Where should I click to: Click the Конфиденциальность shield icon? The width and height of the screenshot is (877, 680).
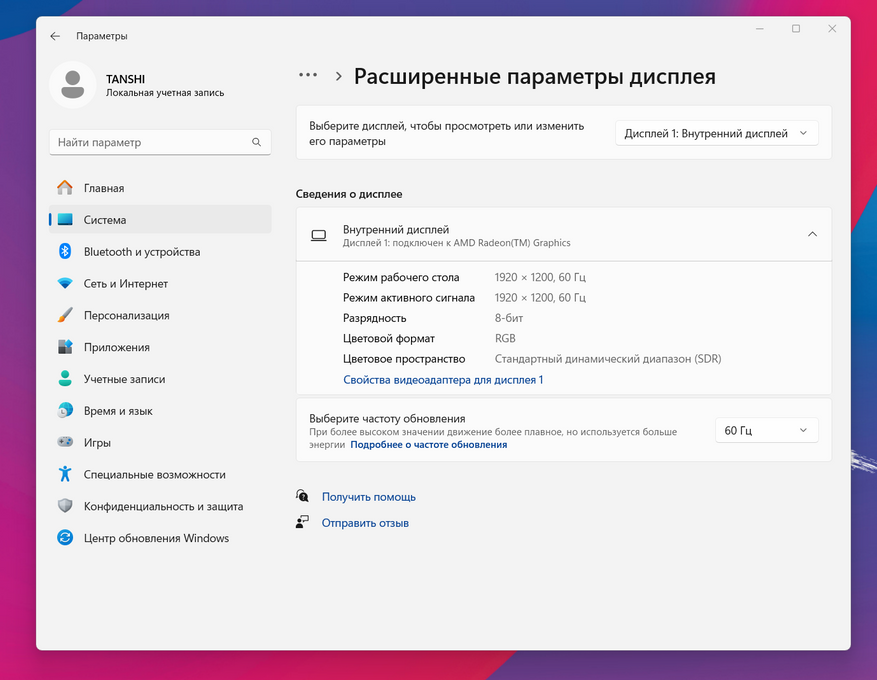pos(65,506)
